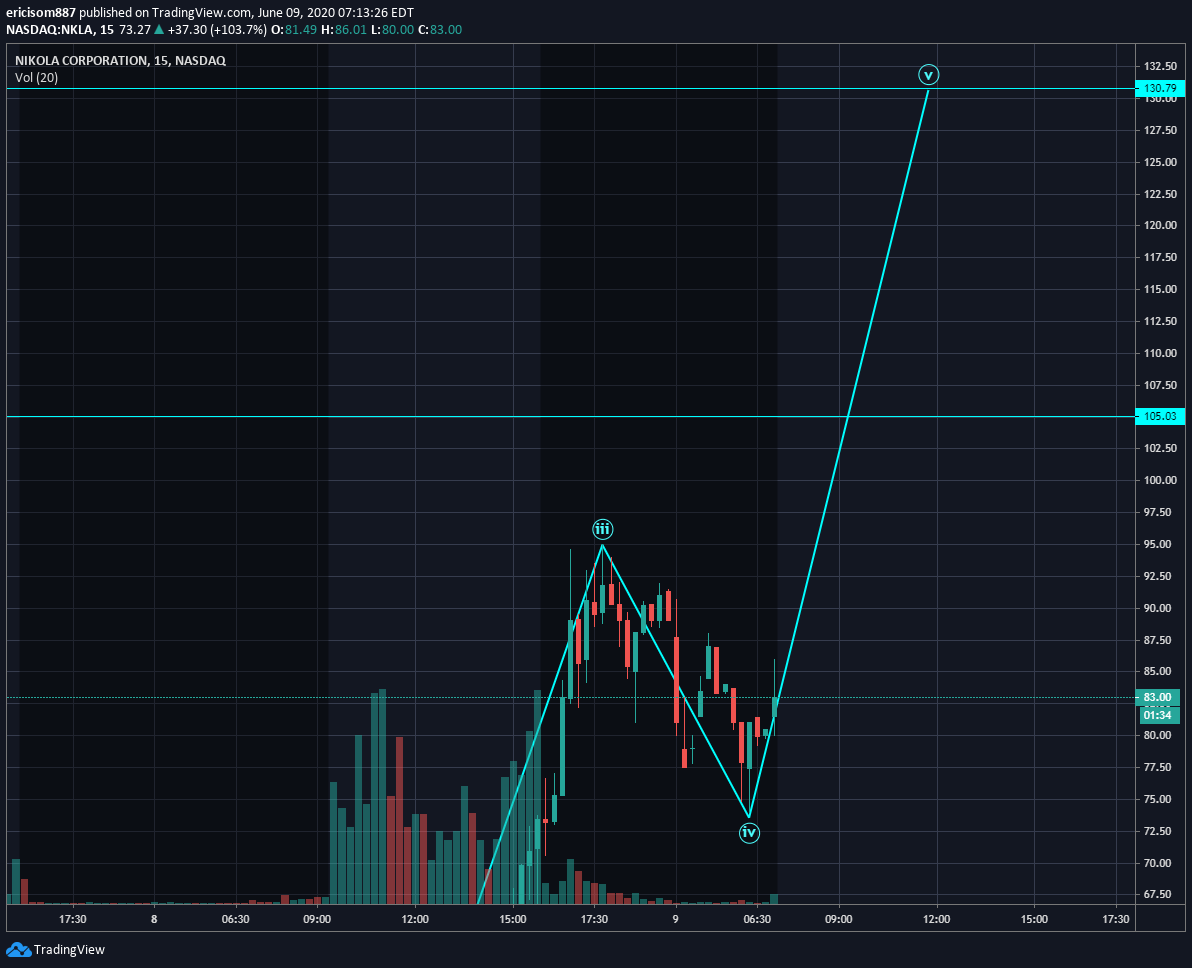Click the low value L:80.00
The width and height of the screenshot is (1192, 968).
point(392,30)
